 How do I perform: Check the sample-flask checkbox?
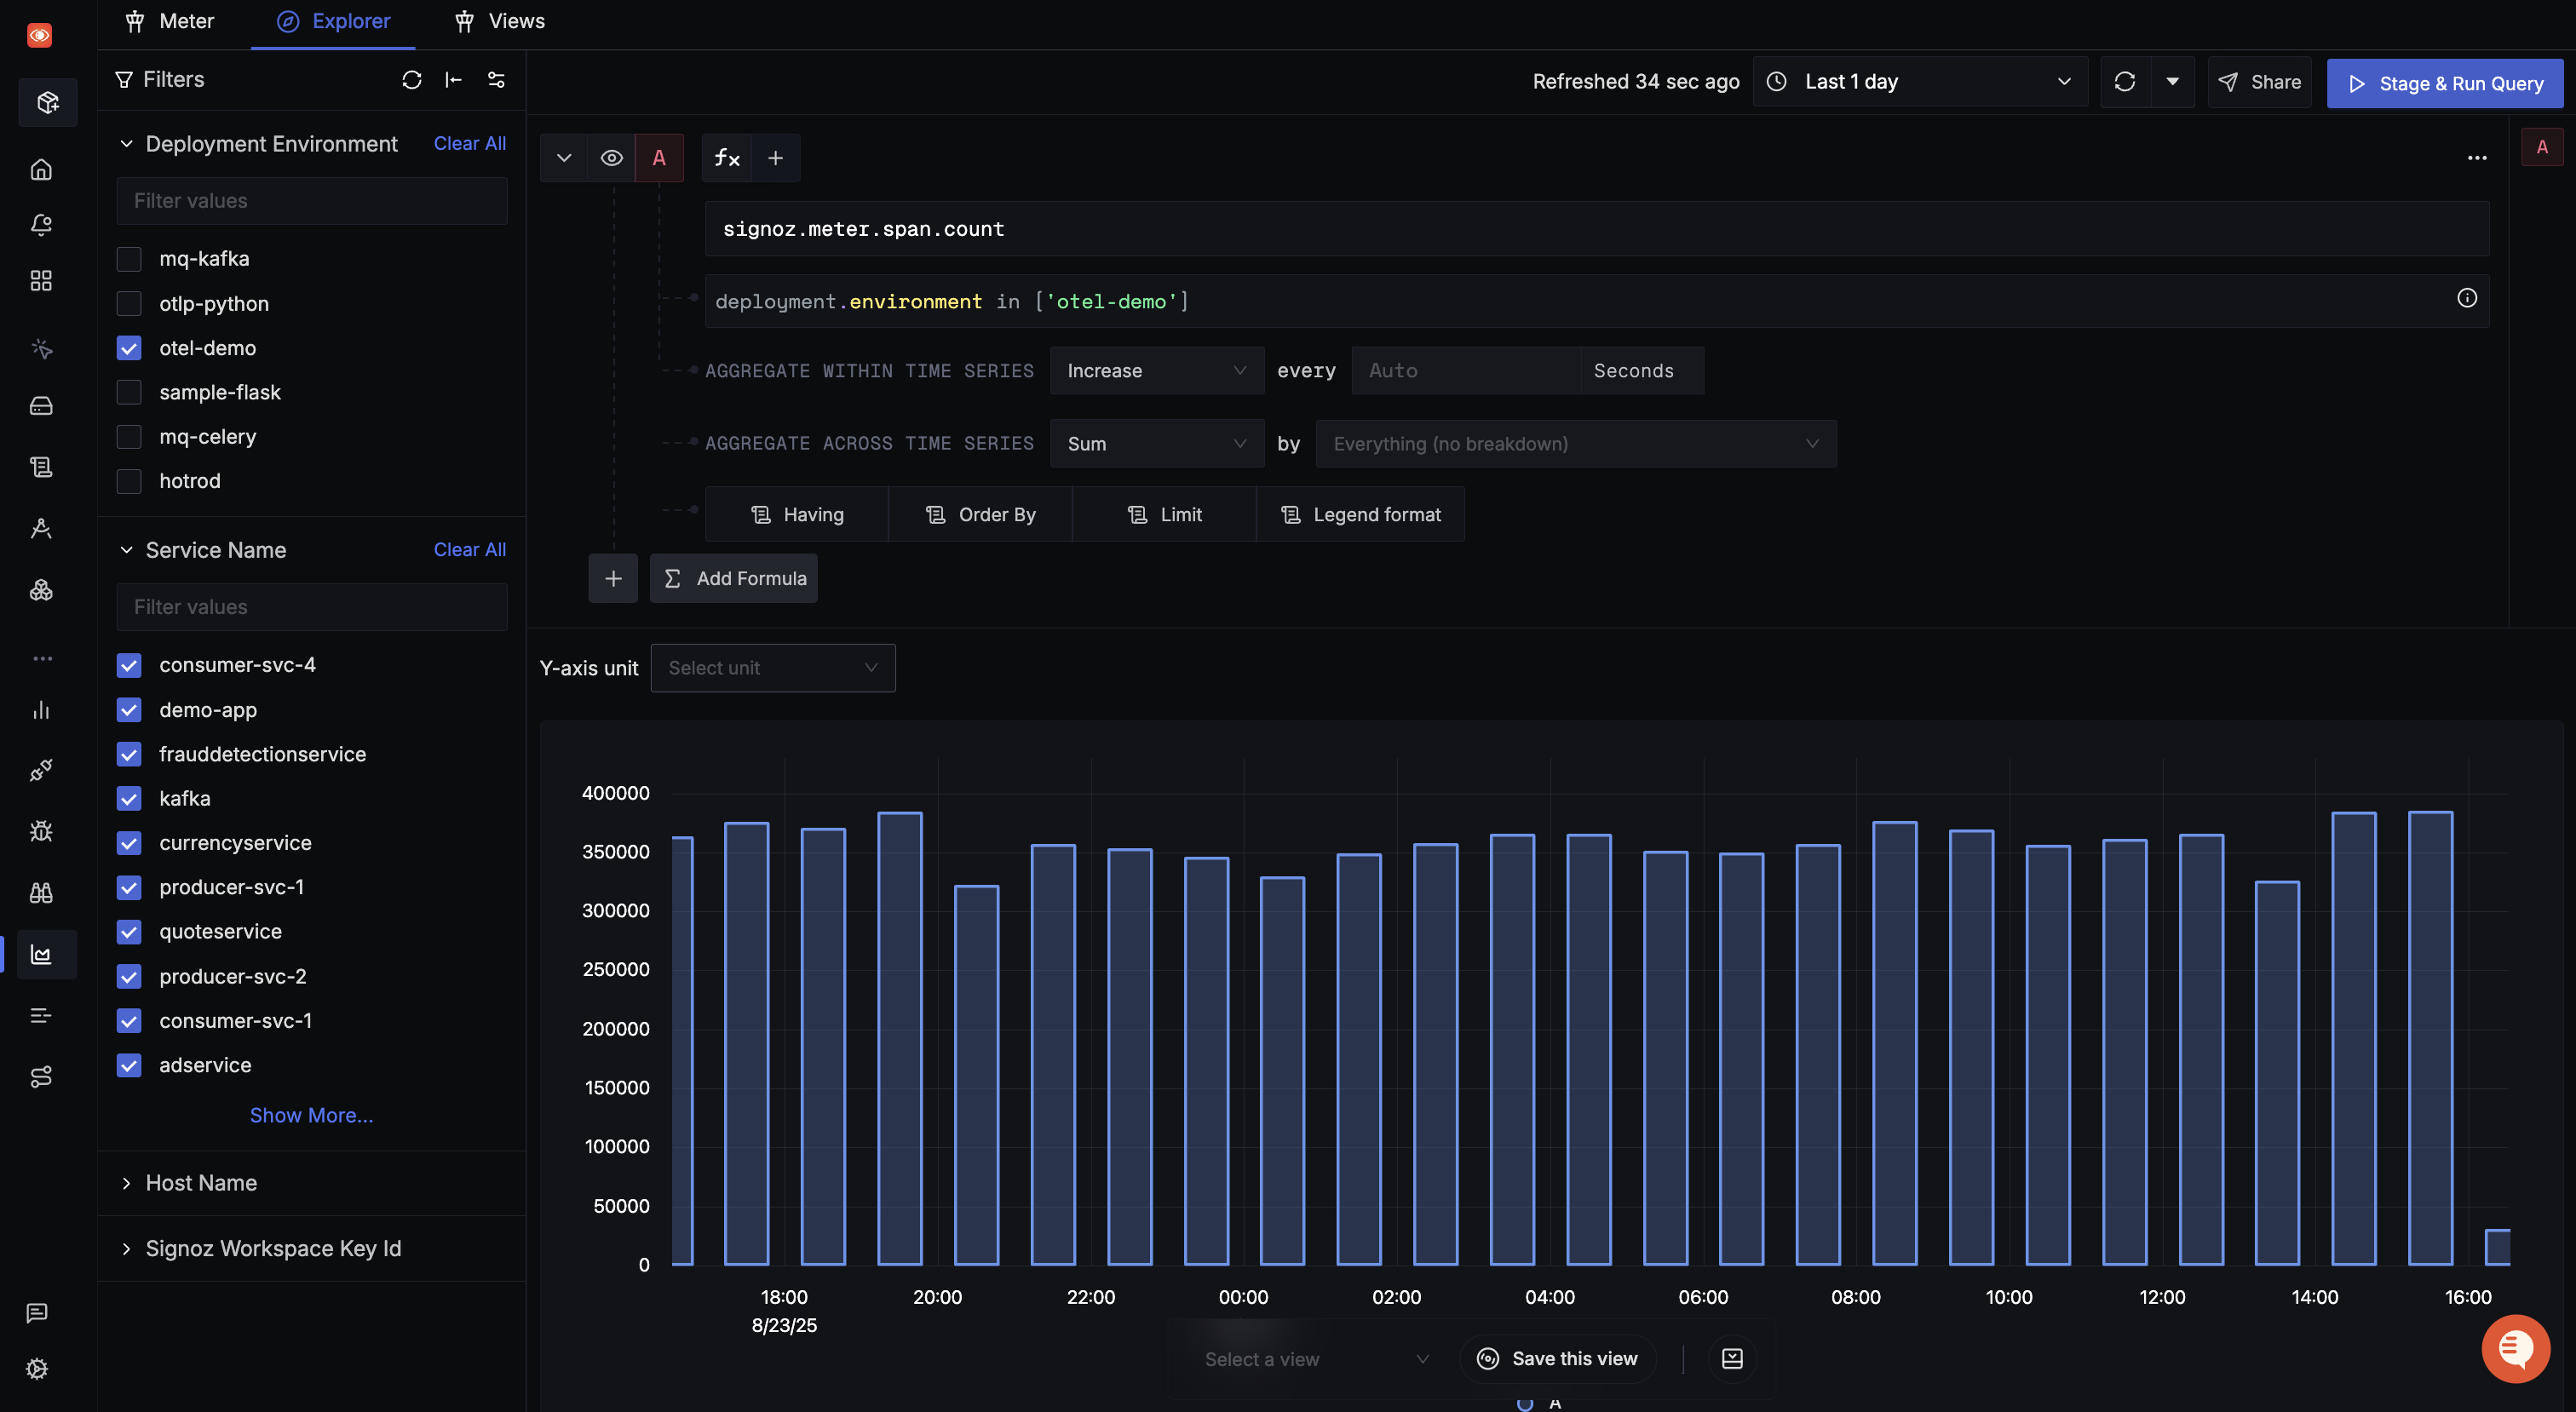point(129,392)
